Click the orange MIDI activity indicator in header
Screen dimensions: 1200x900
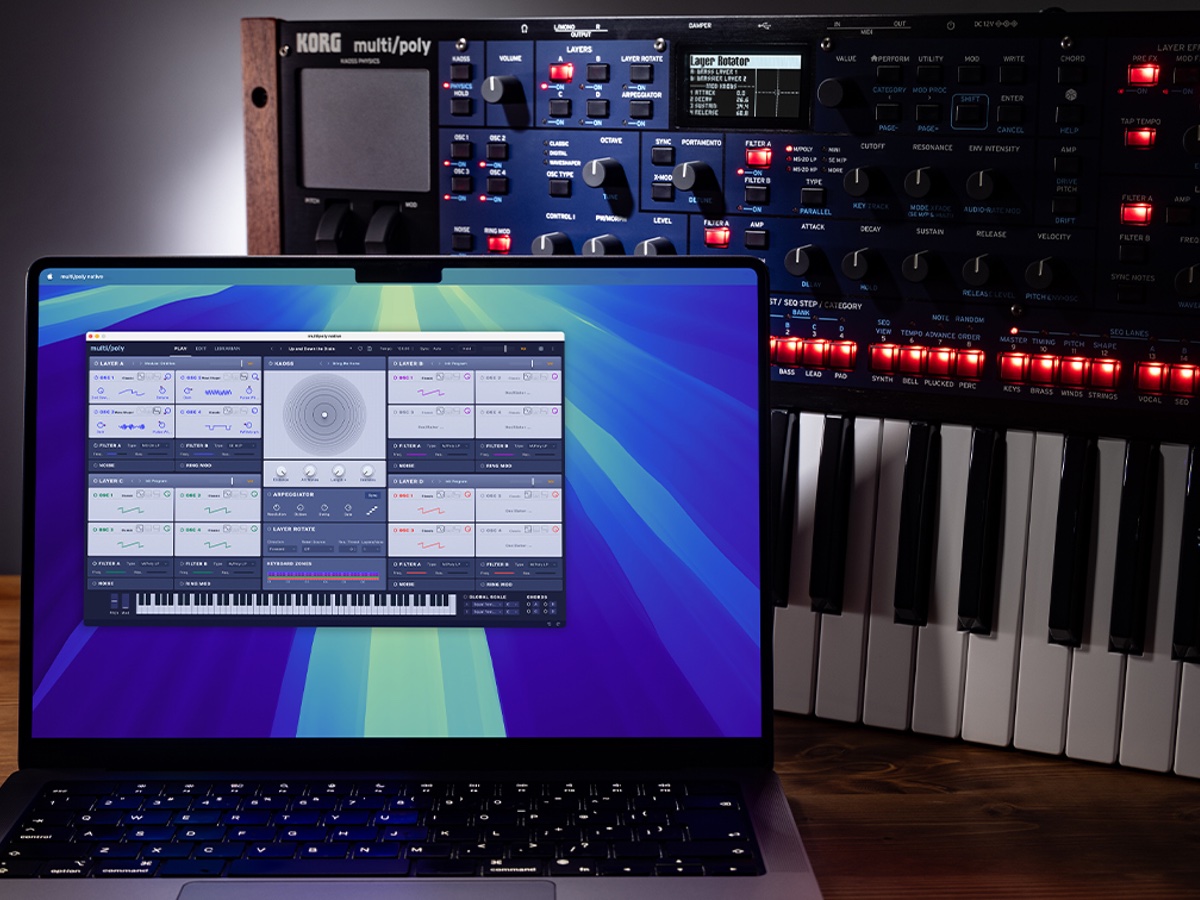(x=523, y=348)
